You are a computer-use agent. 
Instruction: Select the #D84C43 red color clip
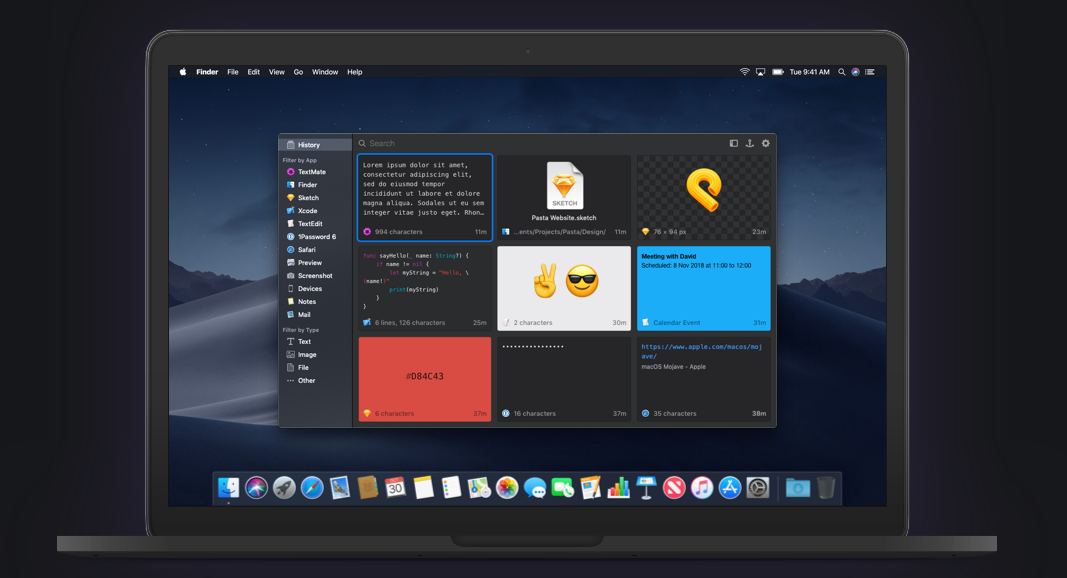[425, 378]
